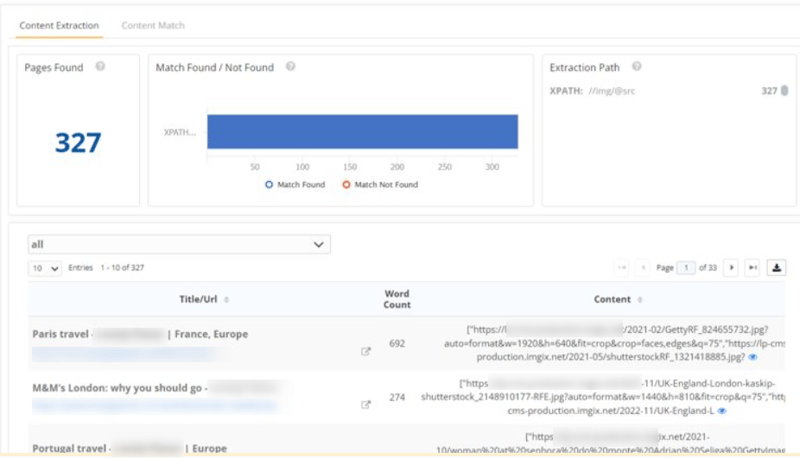Viewport: 800px width, 458px height.
Task: Sort table by Title/Url column
Action: pos(204,299)
